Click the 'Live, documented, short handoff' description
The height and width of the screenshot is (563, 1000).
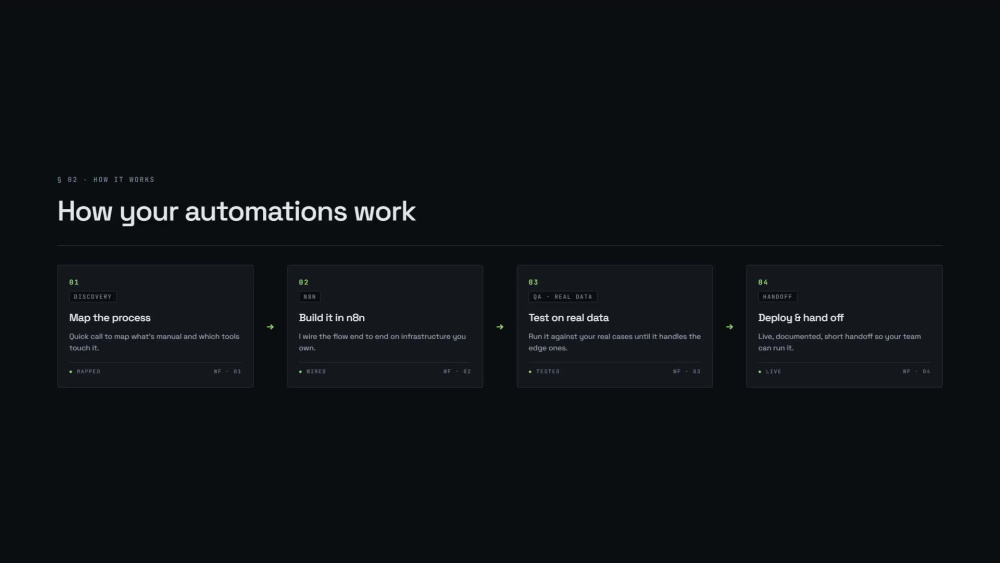839,342
